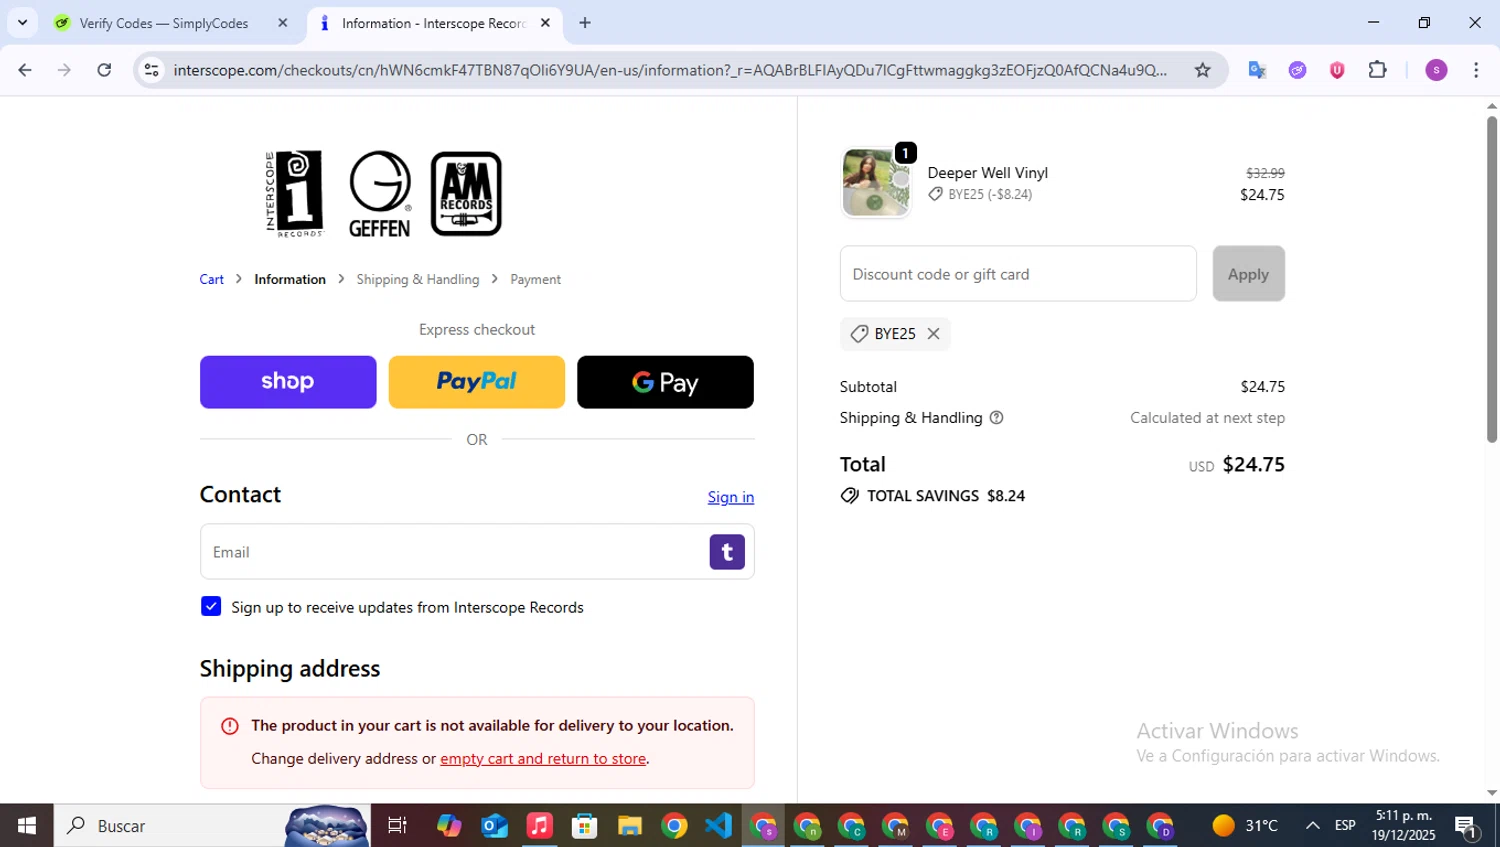
Task: Click the Shop Pay express checkout button
Action: pyautogui.click(x=288, y=382)
